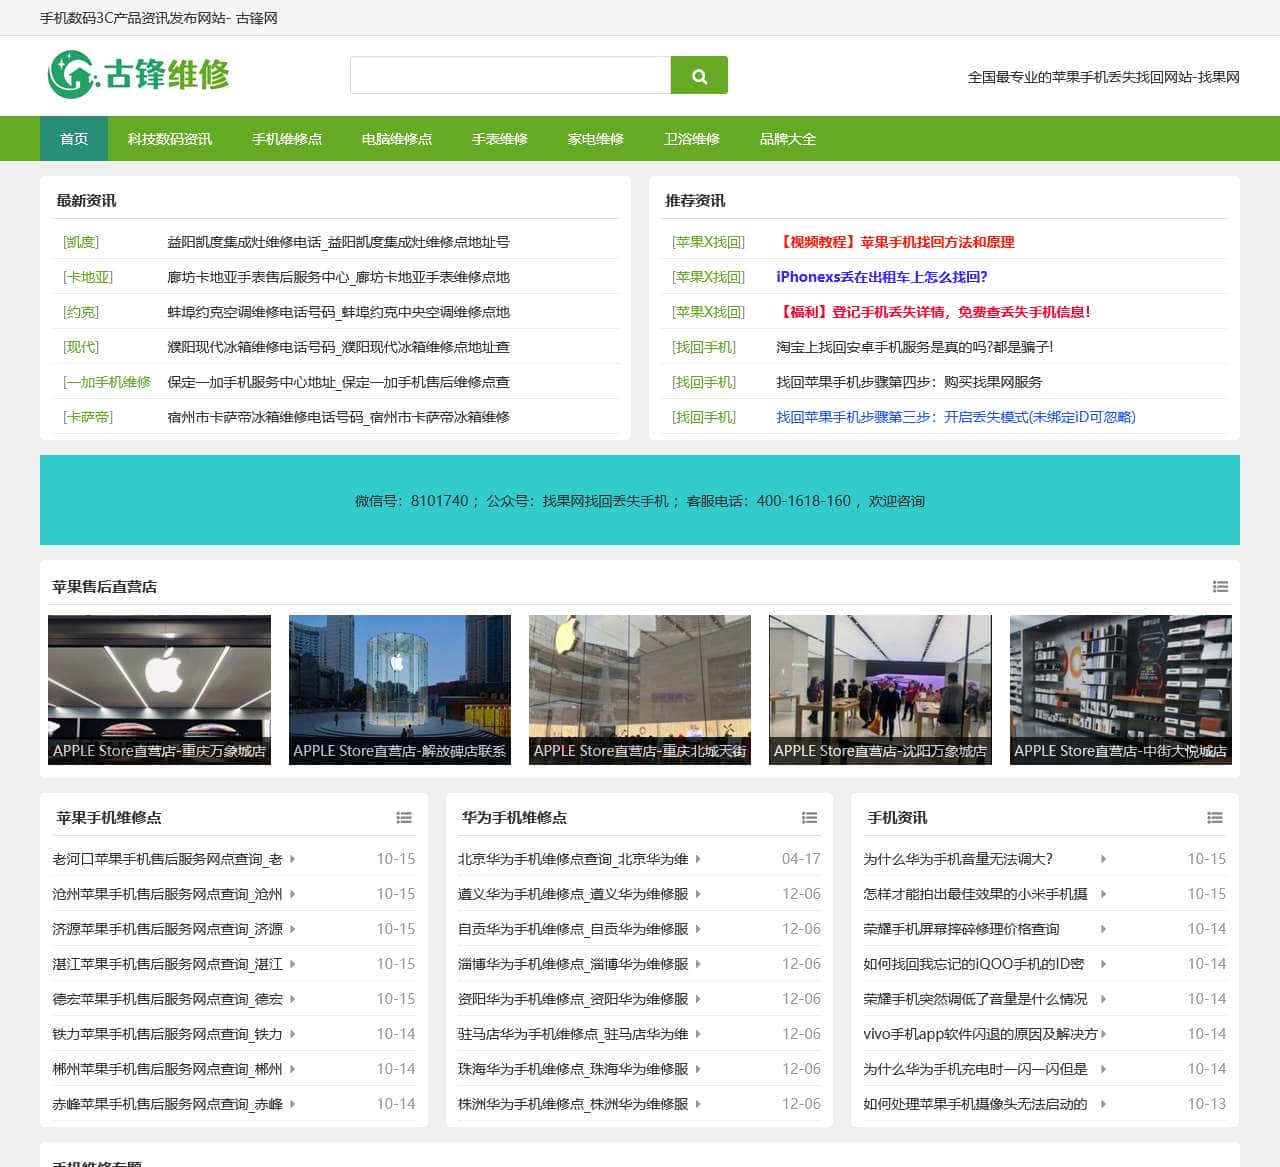The width and height of the screenshot is (1280, 1167).
Task: Click arrow next to 荣耀手机屏幕摔碎修理价格 row
Action: 1103,929
